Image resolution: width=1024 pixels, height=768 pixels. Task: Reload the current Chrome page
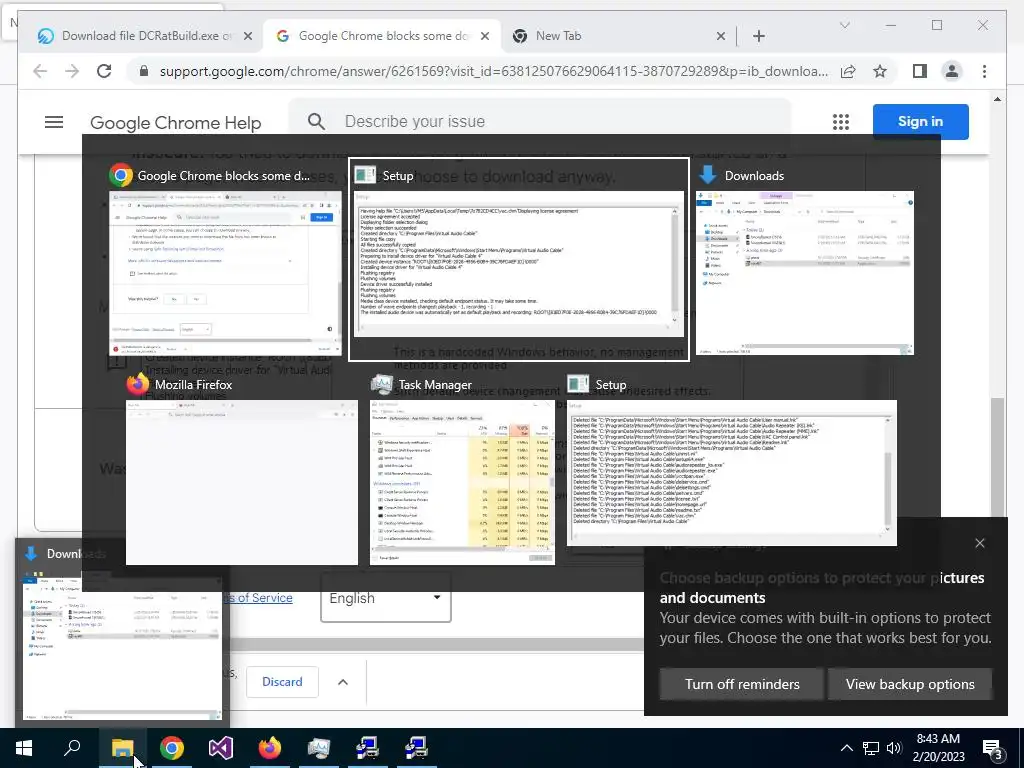[104, 71]
